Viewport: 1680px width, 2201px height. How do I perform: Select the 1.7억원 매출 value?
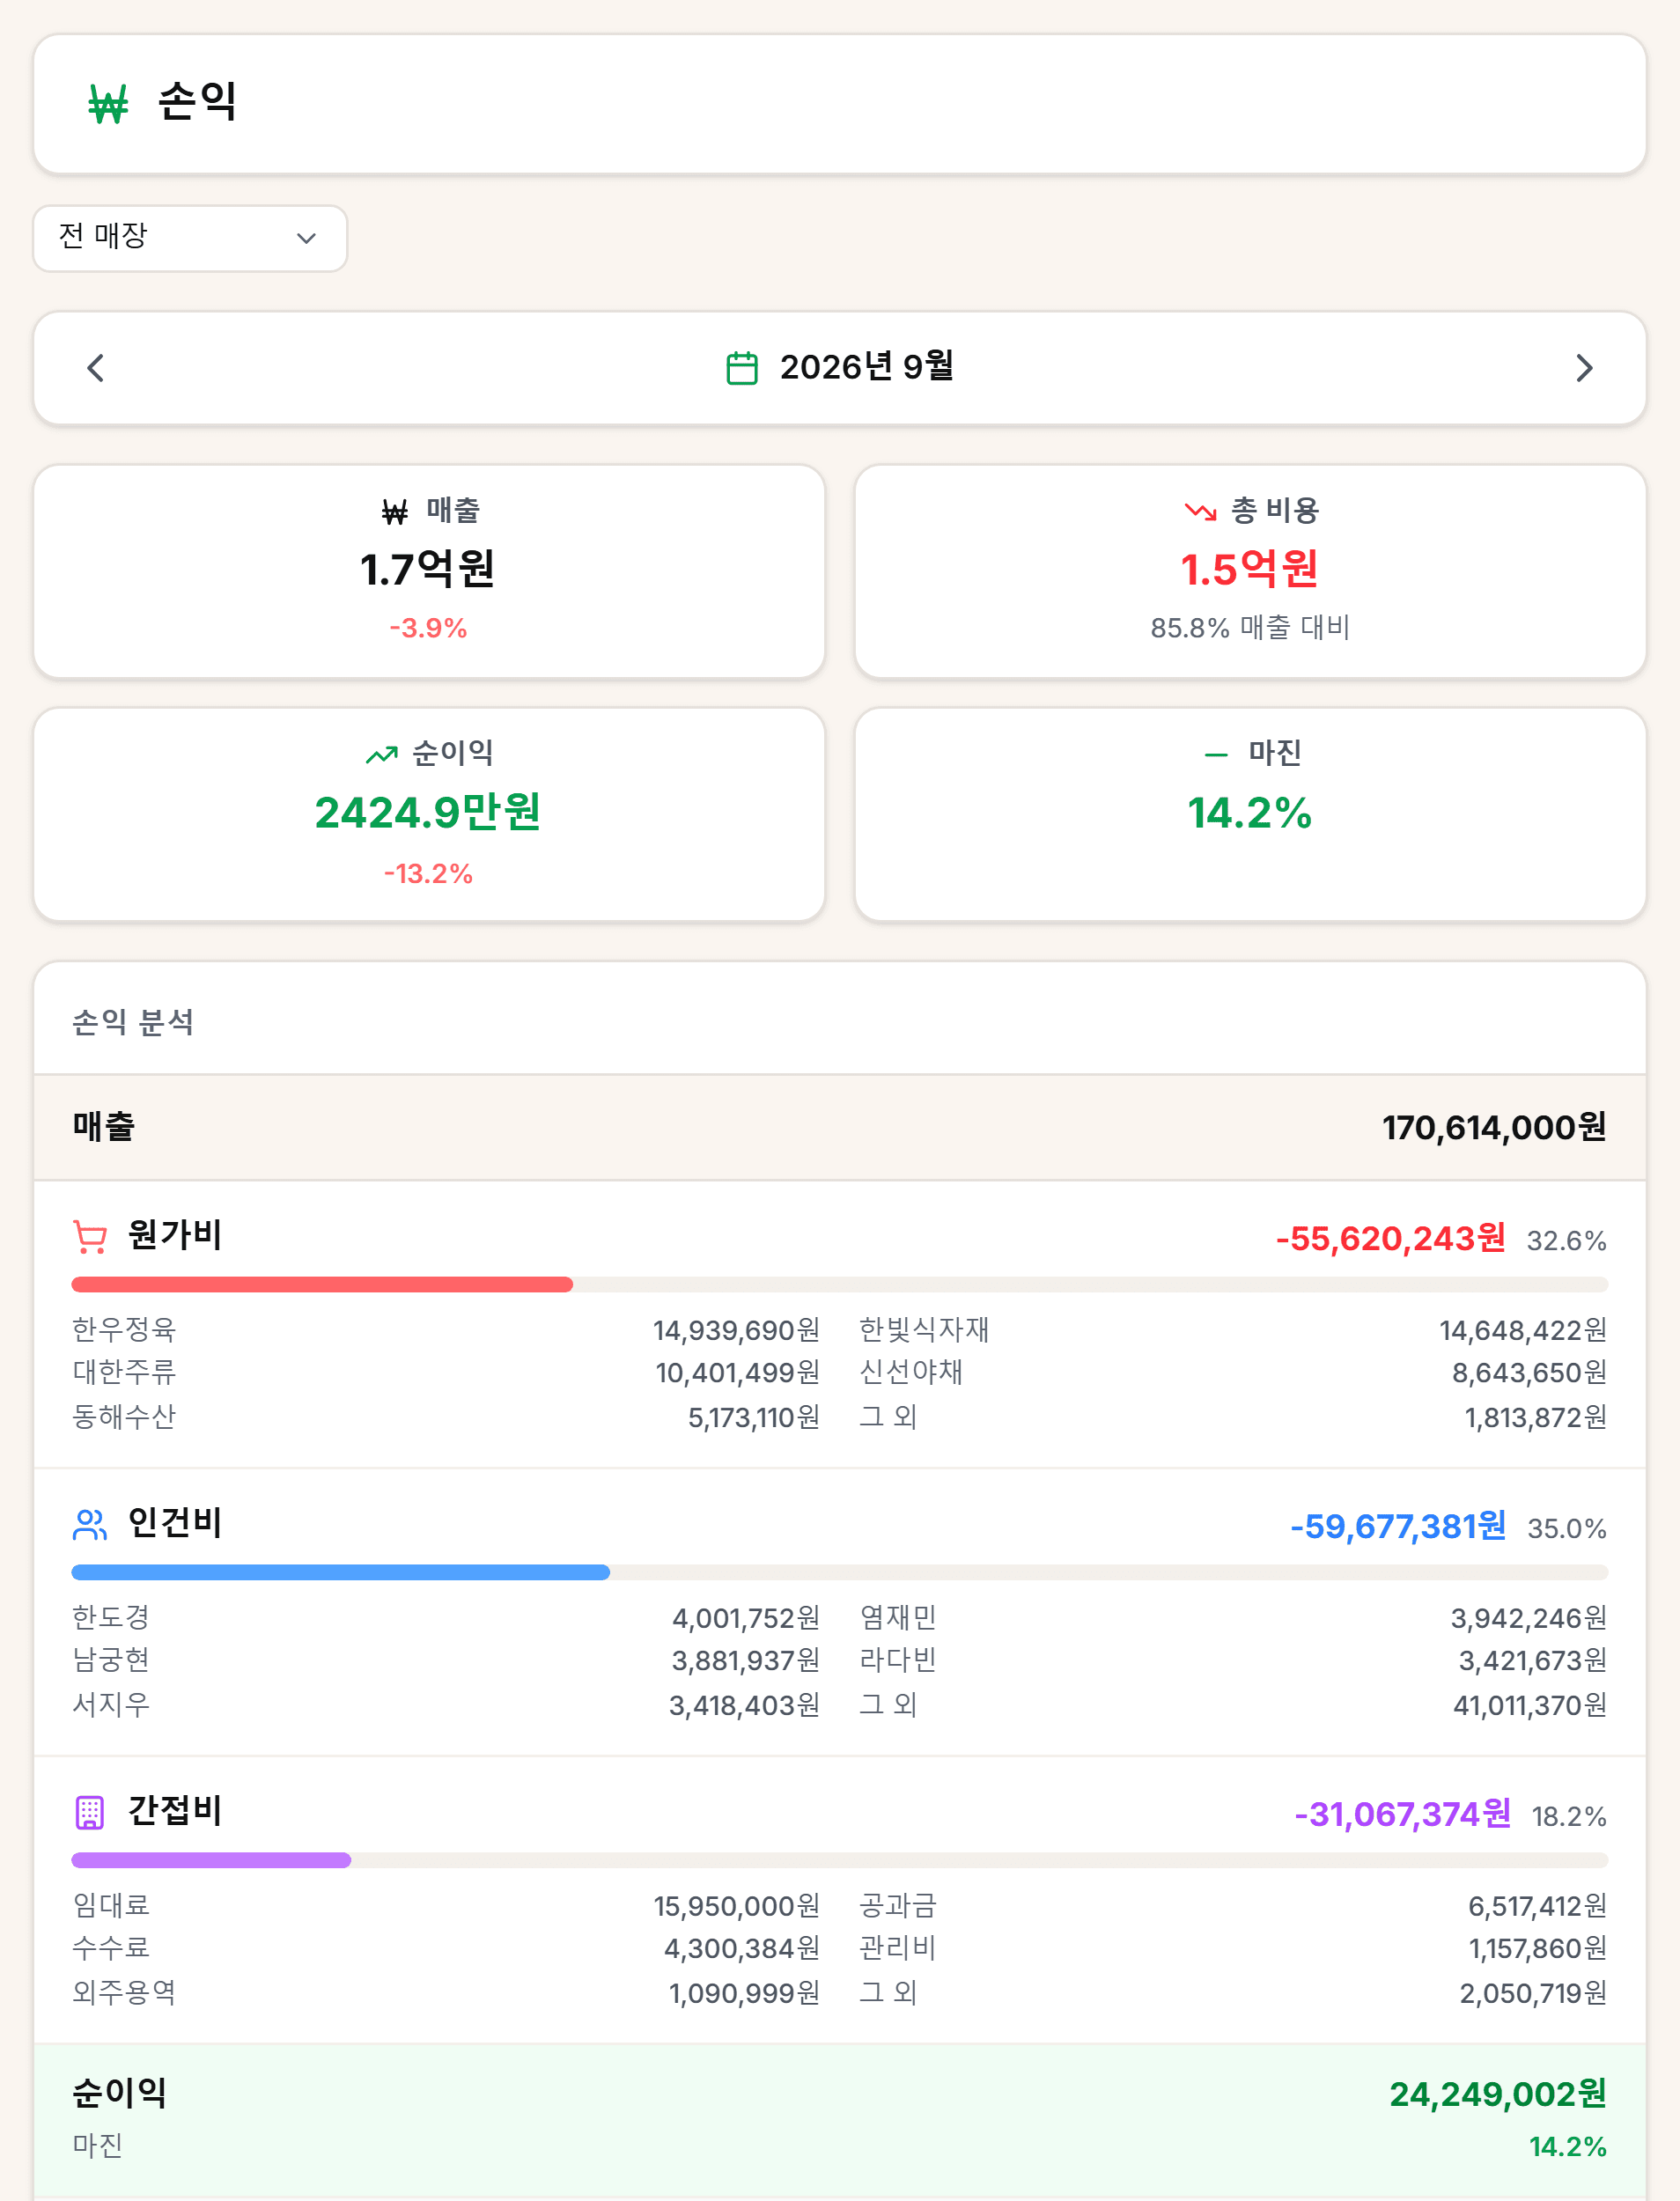click(x=428, y=569)
